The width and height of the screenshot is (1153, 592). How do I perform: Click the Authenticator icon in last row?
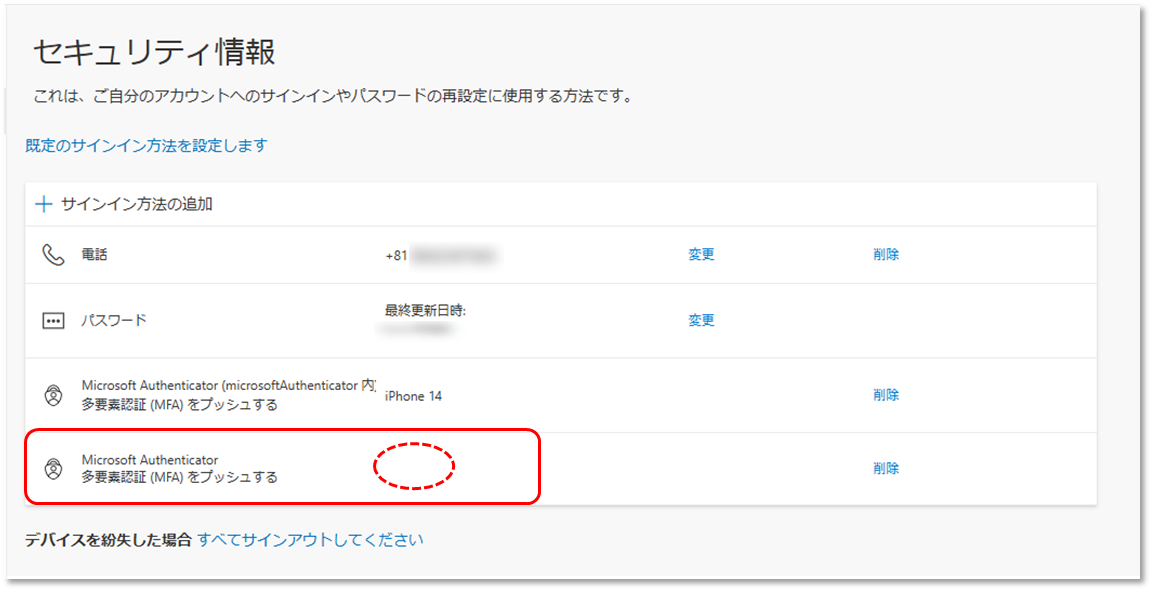click(x=53, y=468)
